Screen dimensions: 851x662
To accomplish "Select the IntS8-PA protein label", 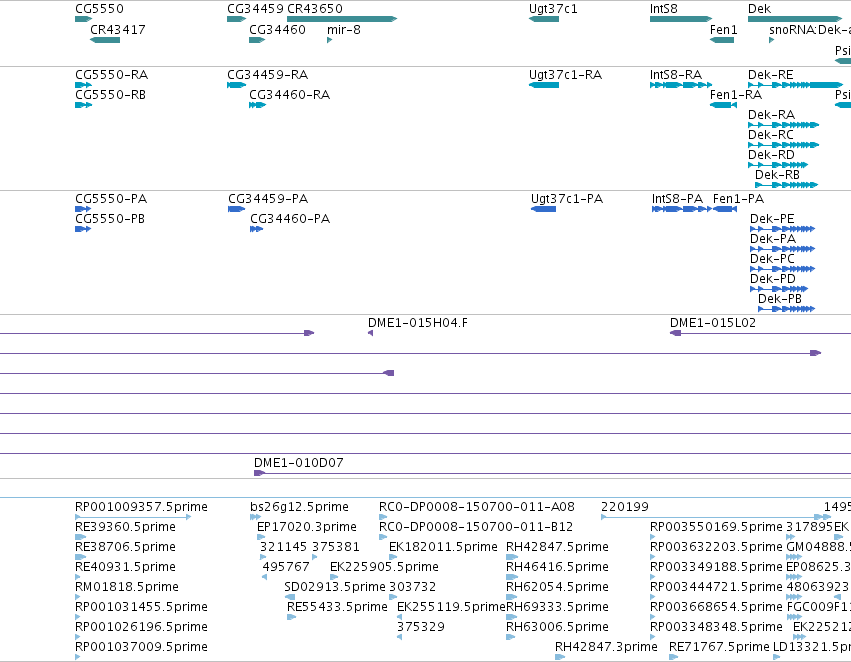I will click(x=677, y=199).
